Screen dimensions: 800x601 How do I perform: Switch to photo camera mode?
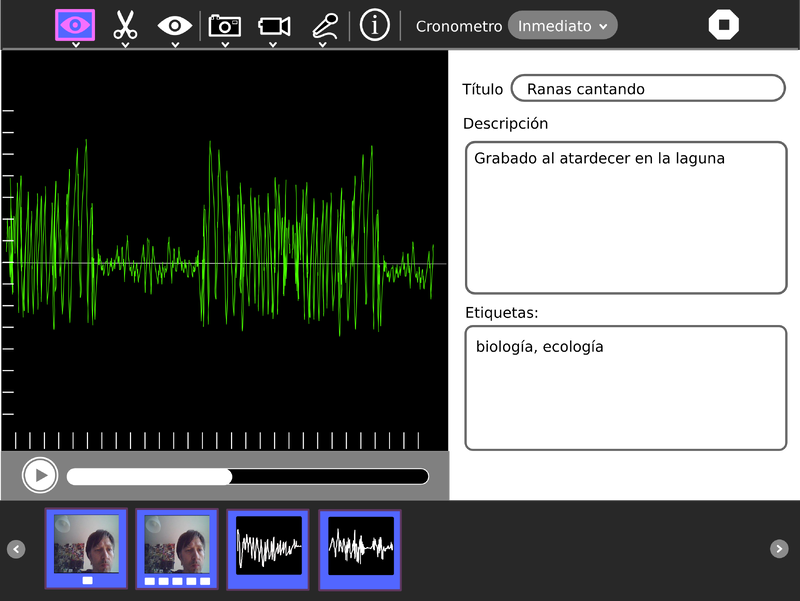(x=224, y=25)
